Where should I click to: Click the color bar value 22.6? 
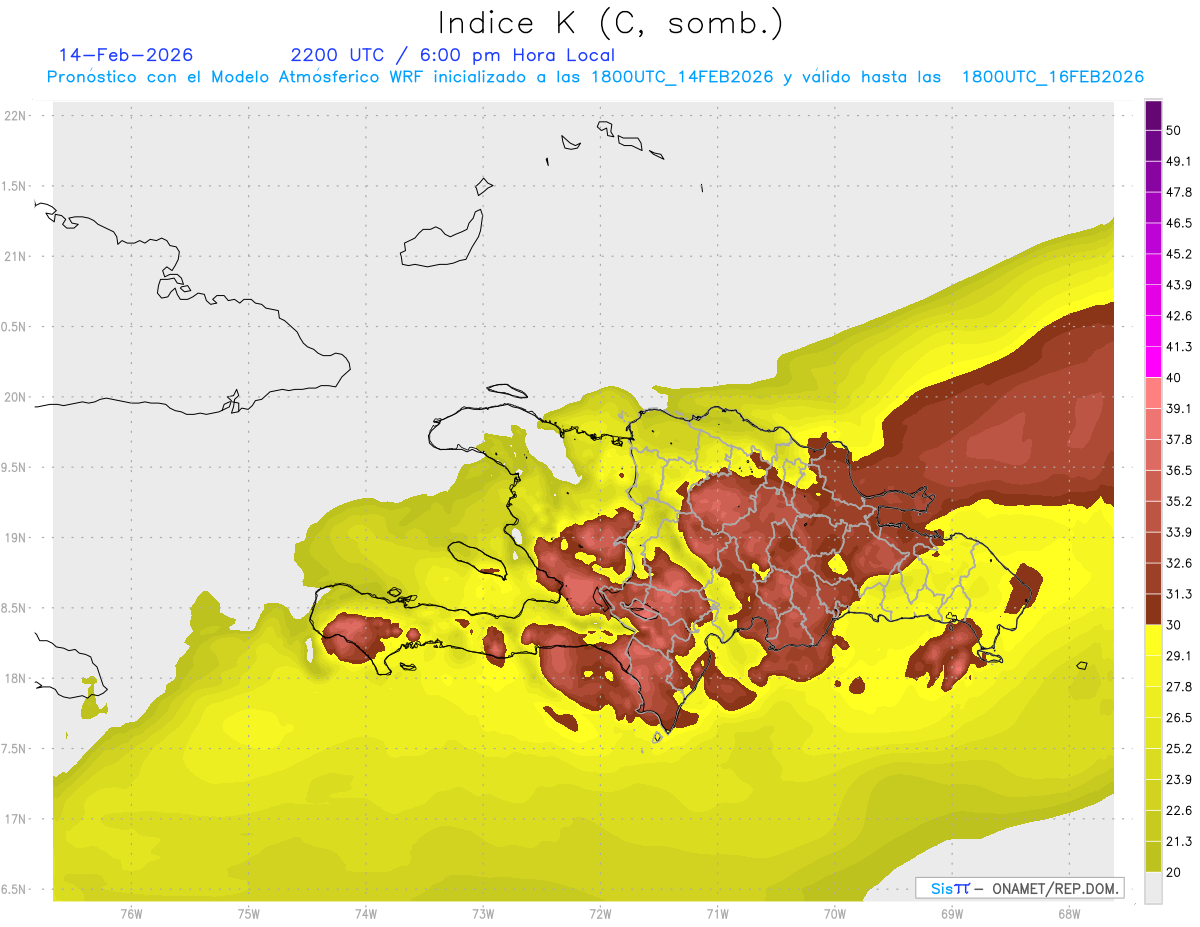point(1179,811)
